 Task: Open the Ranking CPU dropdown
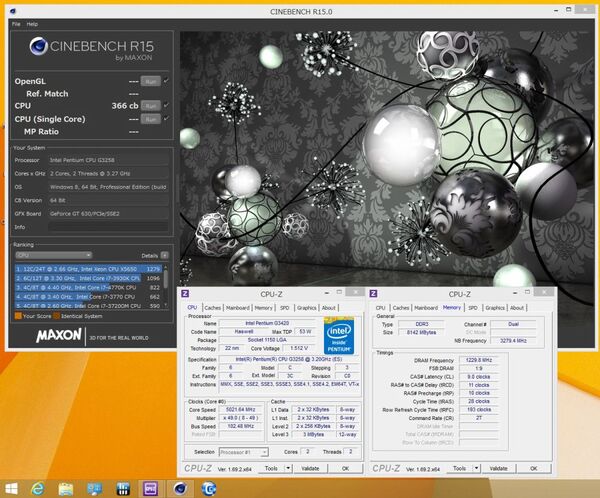(x=54, y=255)
